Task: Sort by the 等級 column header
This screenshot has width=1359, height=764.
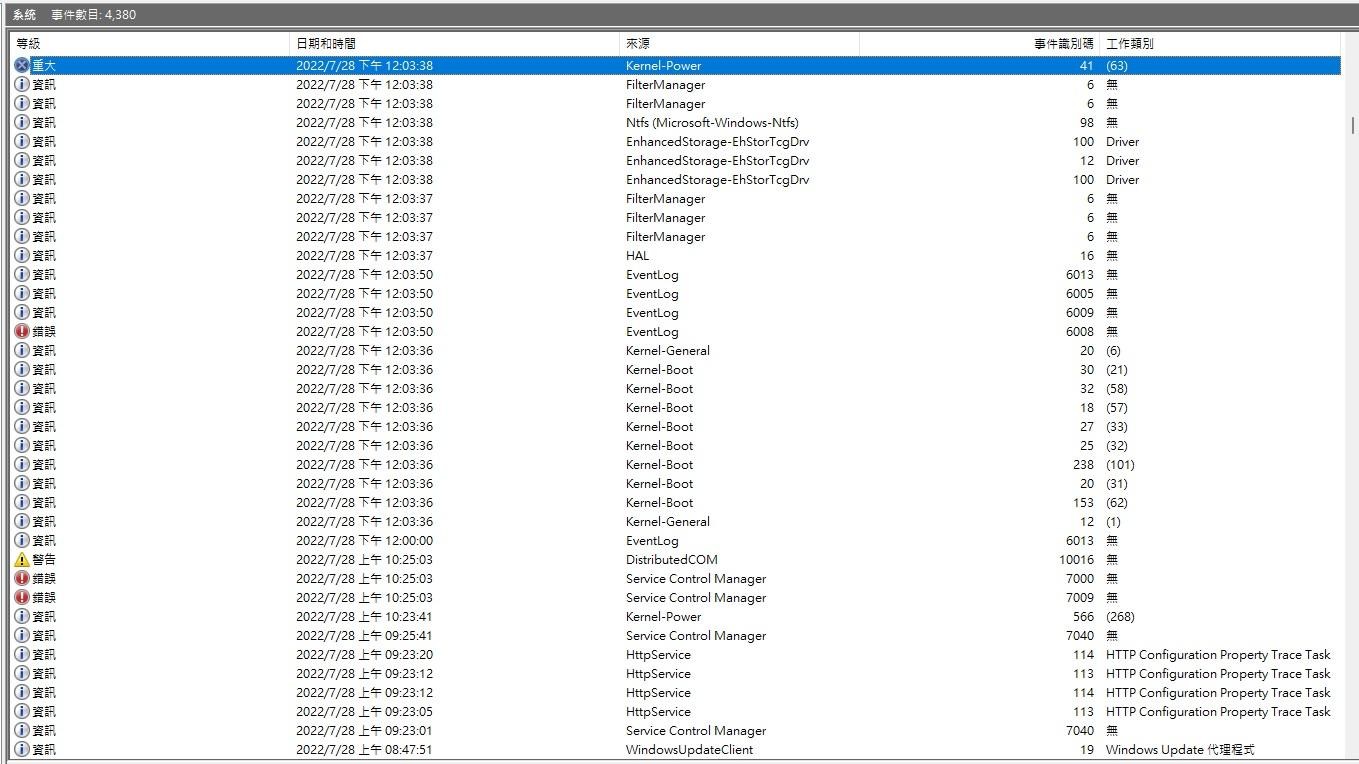Action: pyautogui.click(x=150, y=44)
